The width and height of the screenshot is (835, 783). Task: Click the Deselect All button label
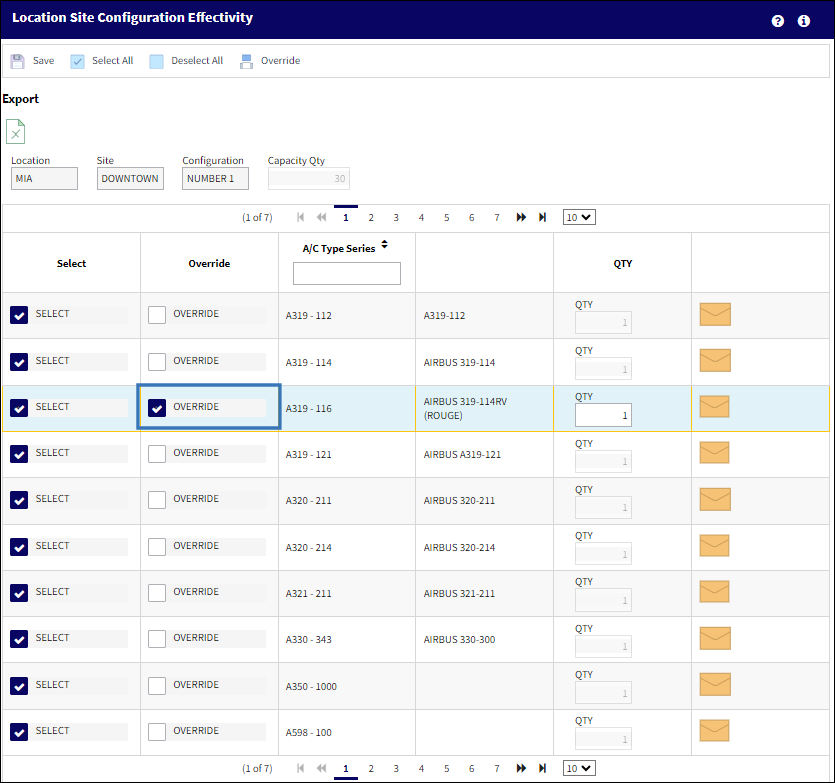197,61
